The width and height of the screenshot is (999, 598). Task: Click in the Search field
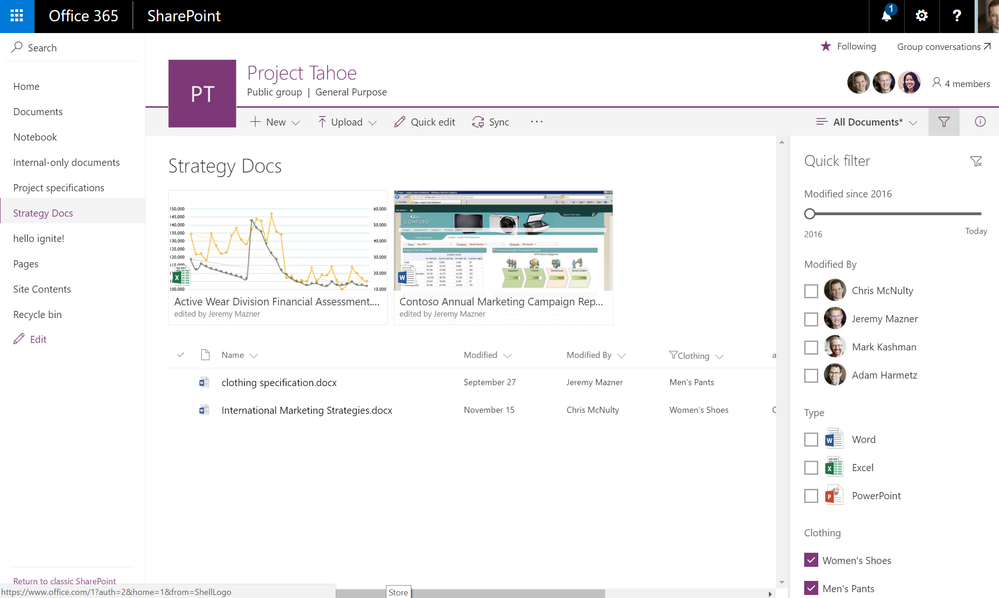73,47
